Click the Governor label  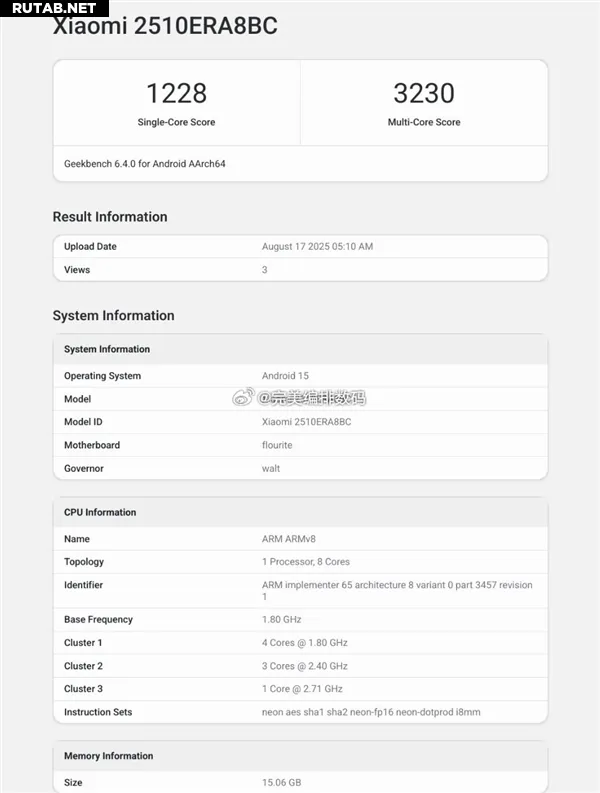click(x=83, y=468)
